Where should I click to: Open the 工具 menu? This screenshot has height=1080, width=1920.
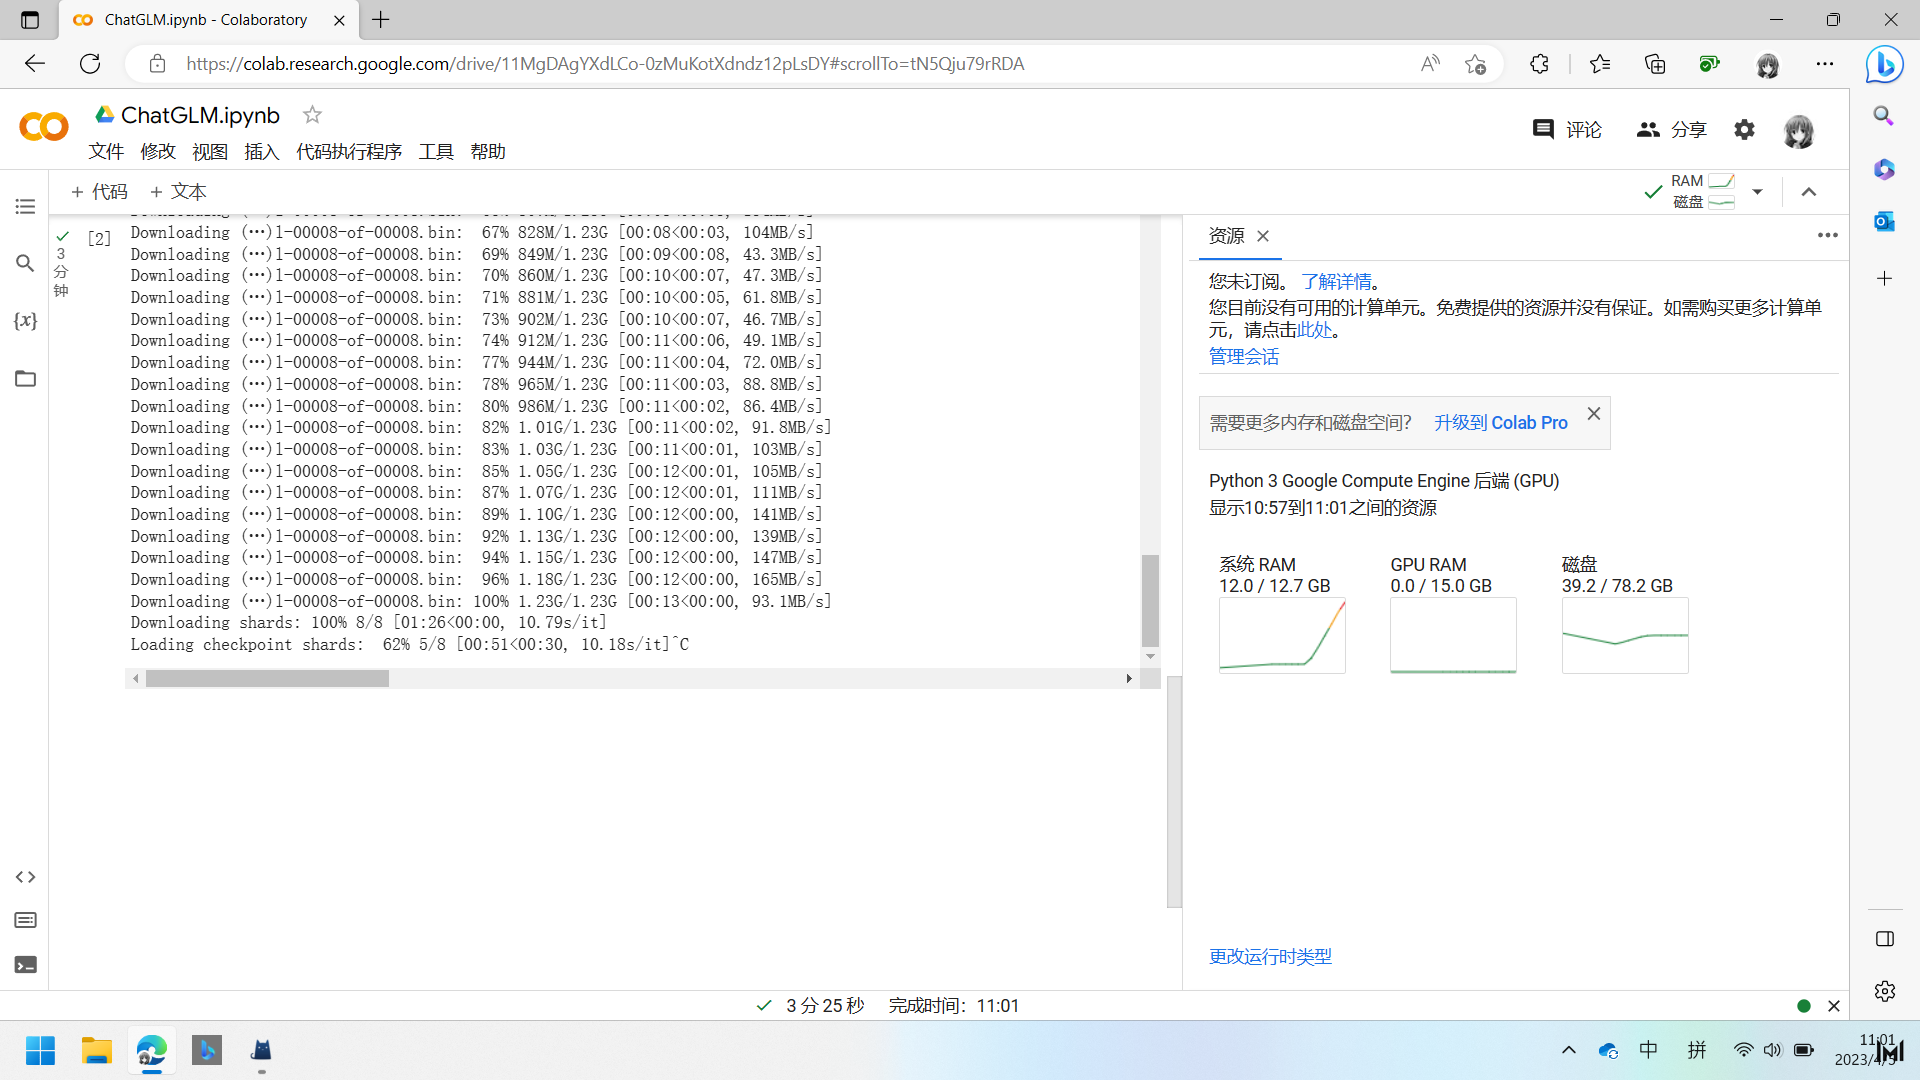[436, 152]
